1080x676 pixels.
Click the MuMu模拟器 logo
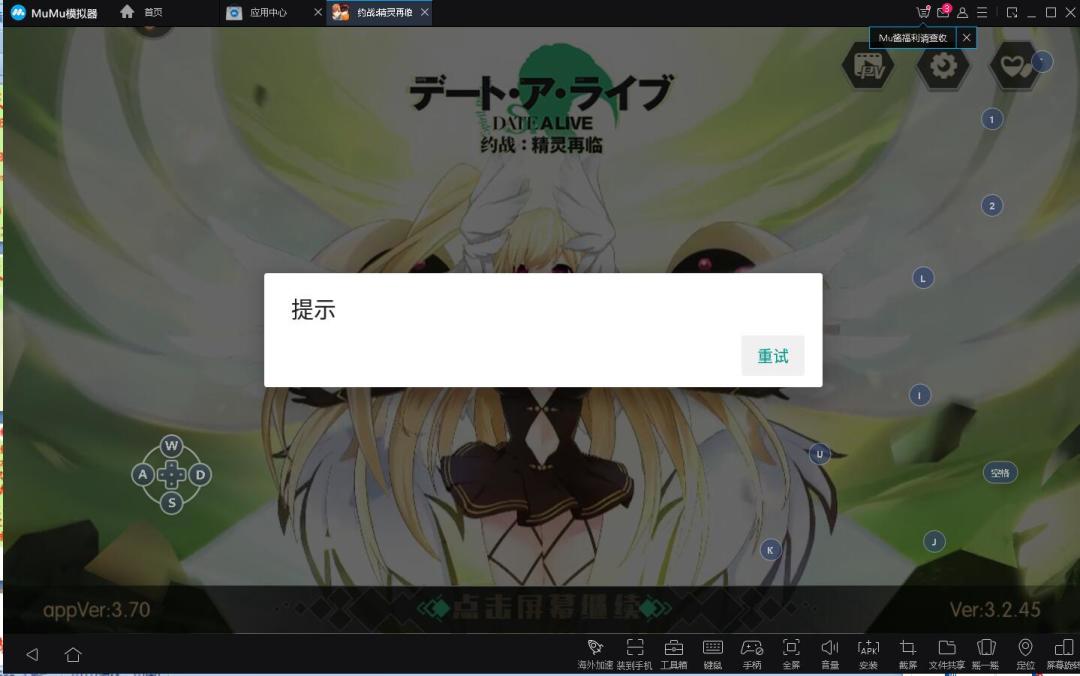point(54,12)
